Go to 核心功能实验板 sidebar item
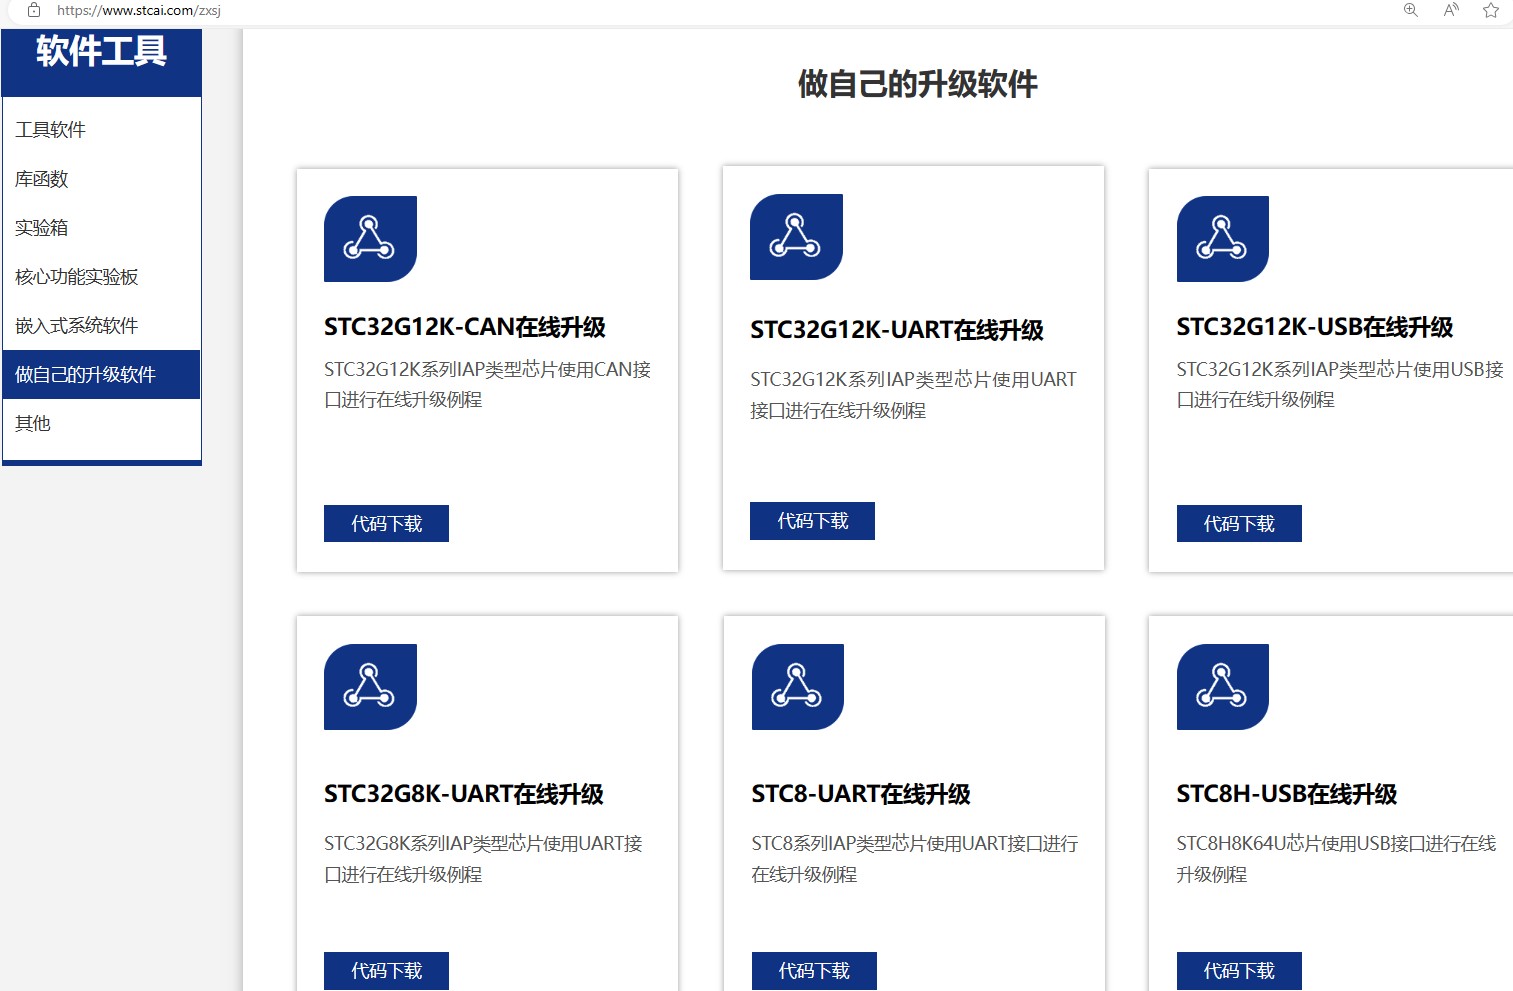Screen dimensions: 1513x991 coord(102,277)
